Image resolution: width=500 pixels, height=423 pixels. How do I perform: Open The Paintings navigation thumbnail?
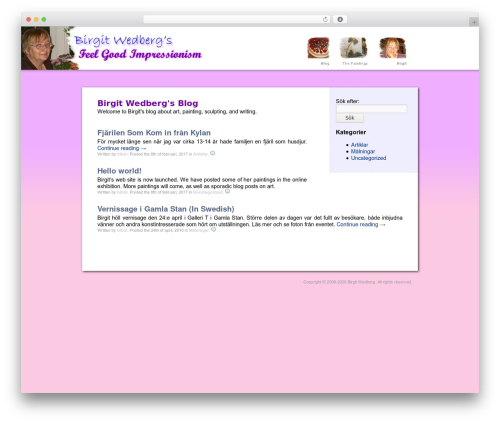354,47
